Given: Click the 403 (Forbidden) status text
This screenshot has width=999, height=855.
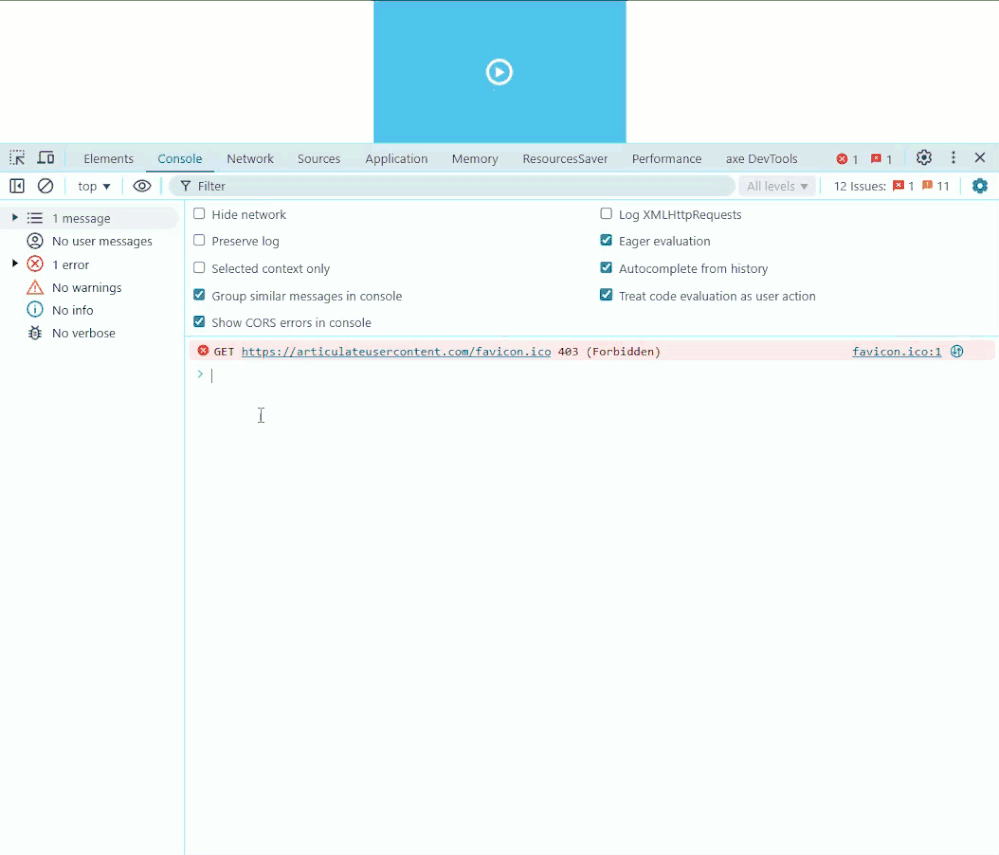Looking at the screenshot, I should point(609,351).
